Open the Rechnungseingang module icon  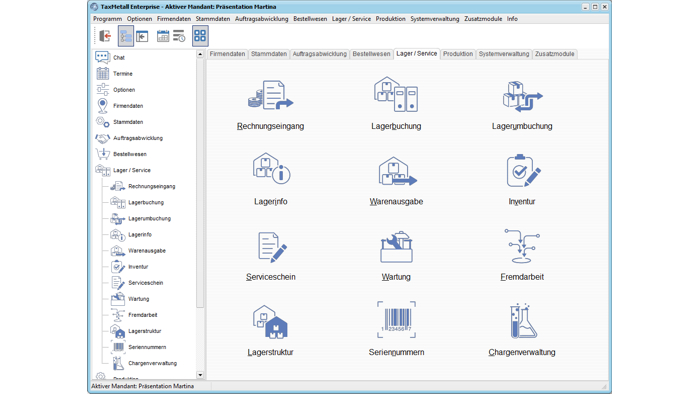click(x=271, y=95)
